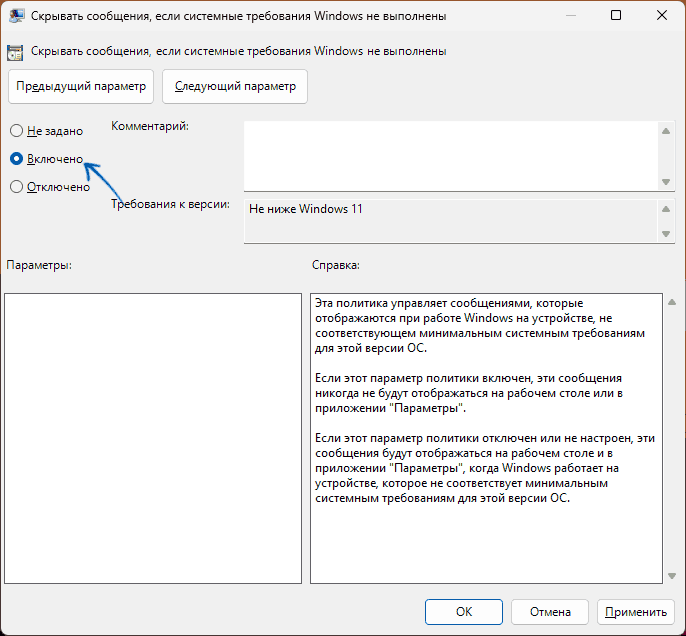Maximize the policy settings window
Viewport: 686px width, 636px height.
click(616, 16)
